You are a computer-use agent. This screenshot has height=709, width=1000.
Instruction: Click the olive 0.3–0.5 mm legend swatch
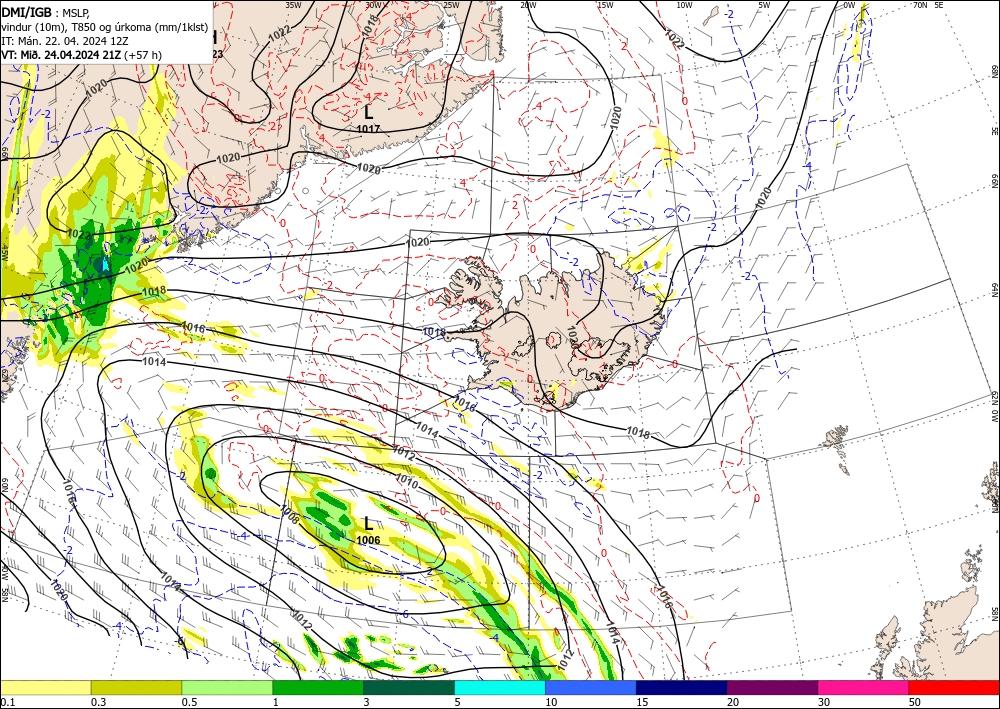[x=136, y=687]
